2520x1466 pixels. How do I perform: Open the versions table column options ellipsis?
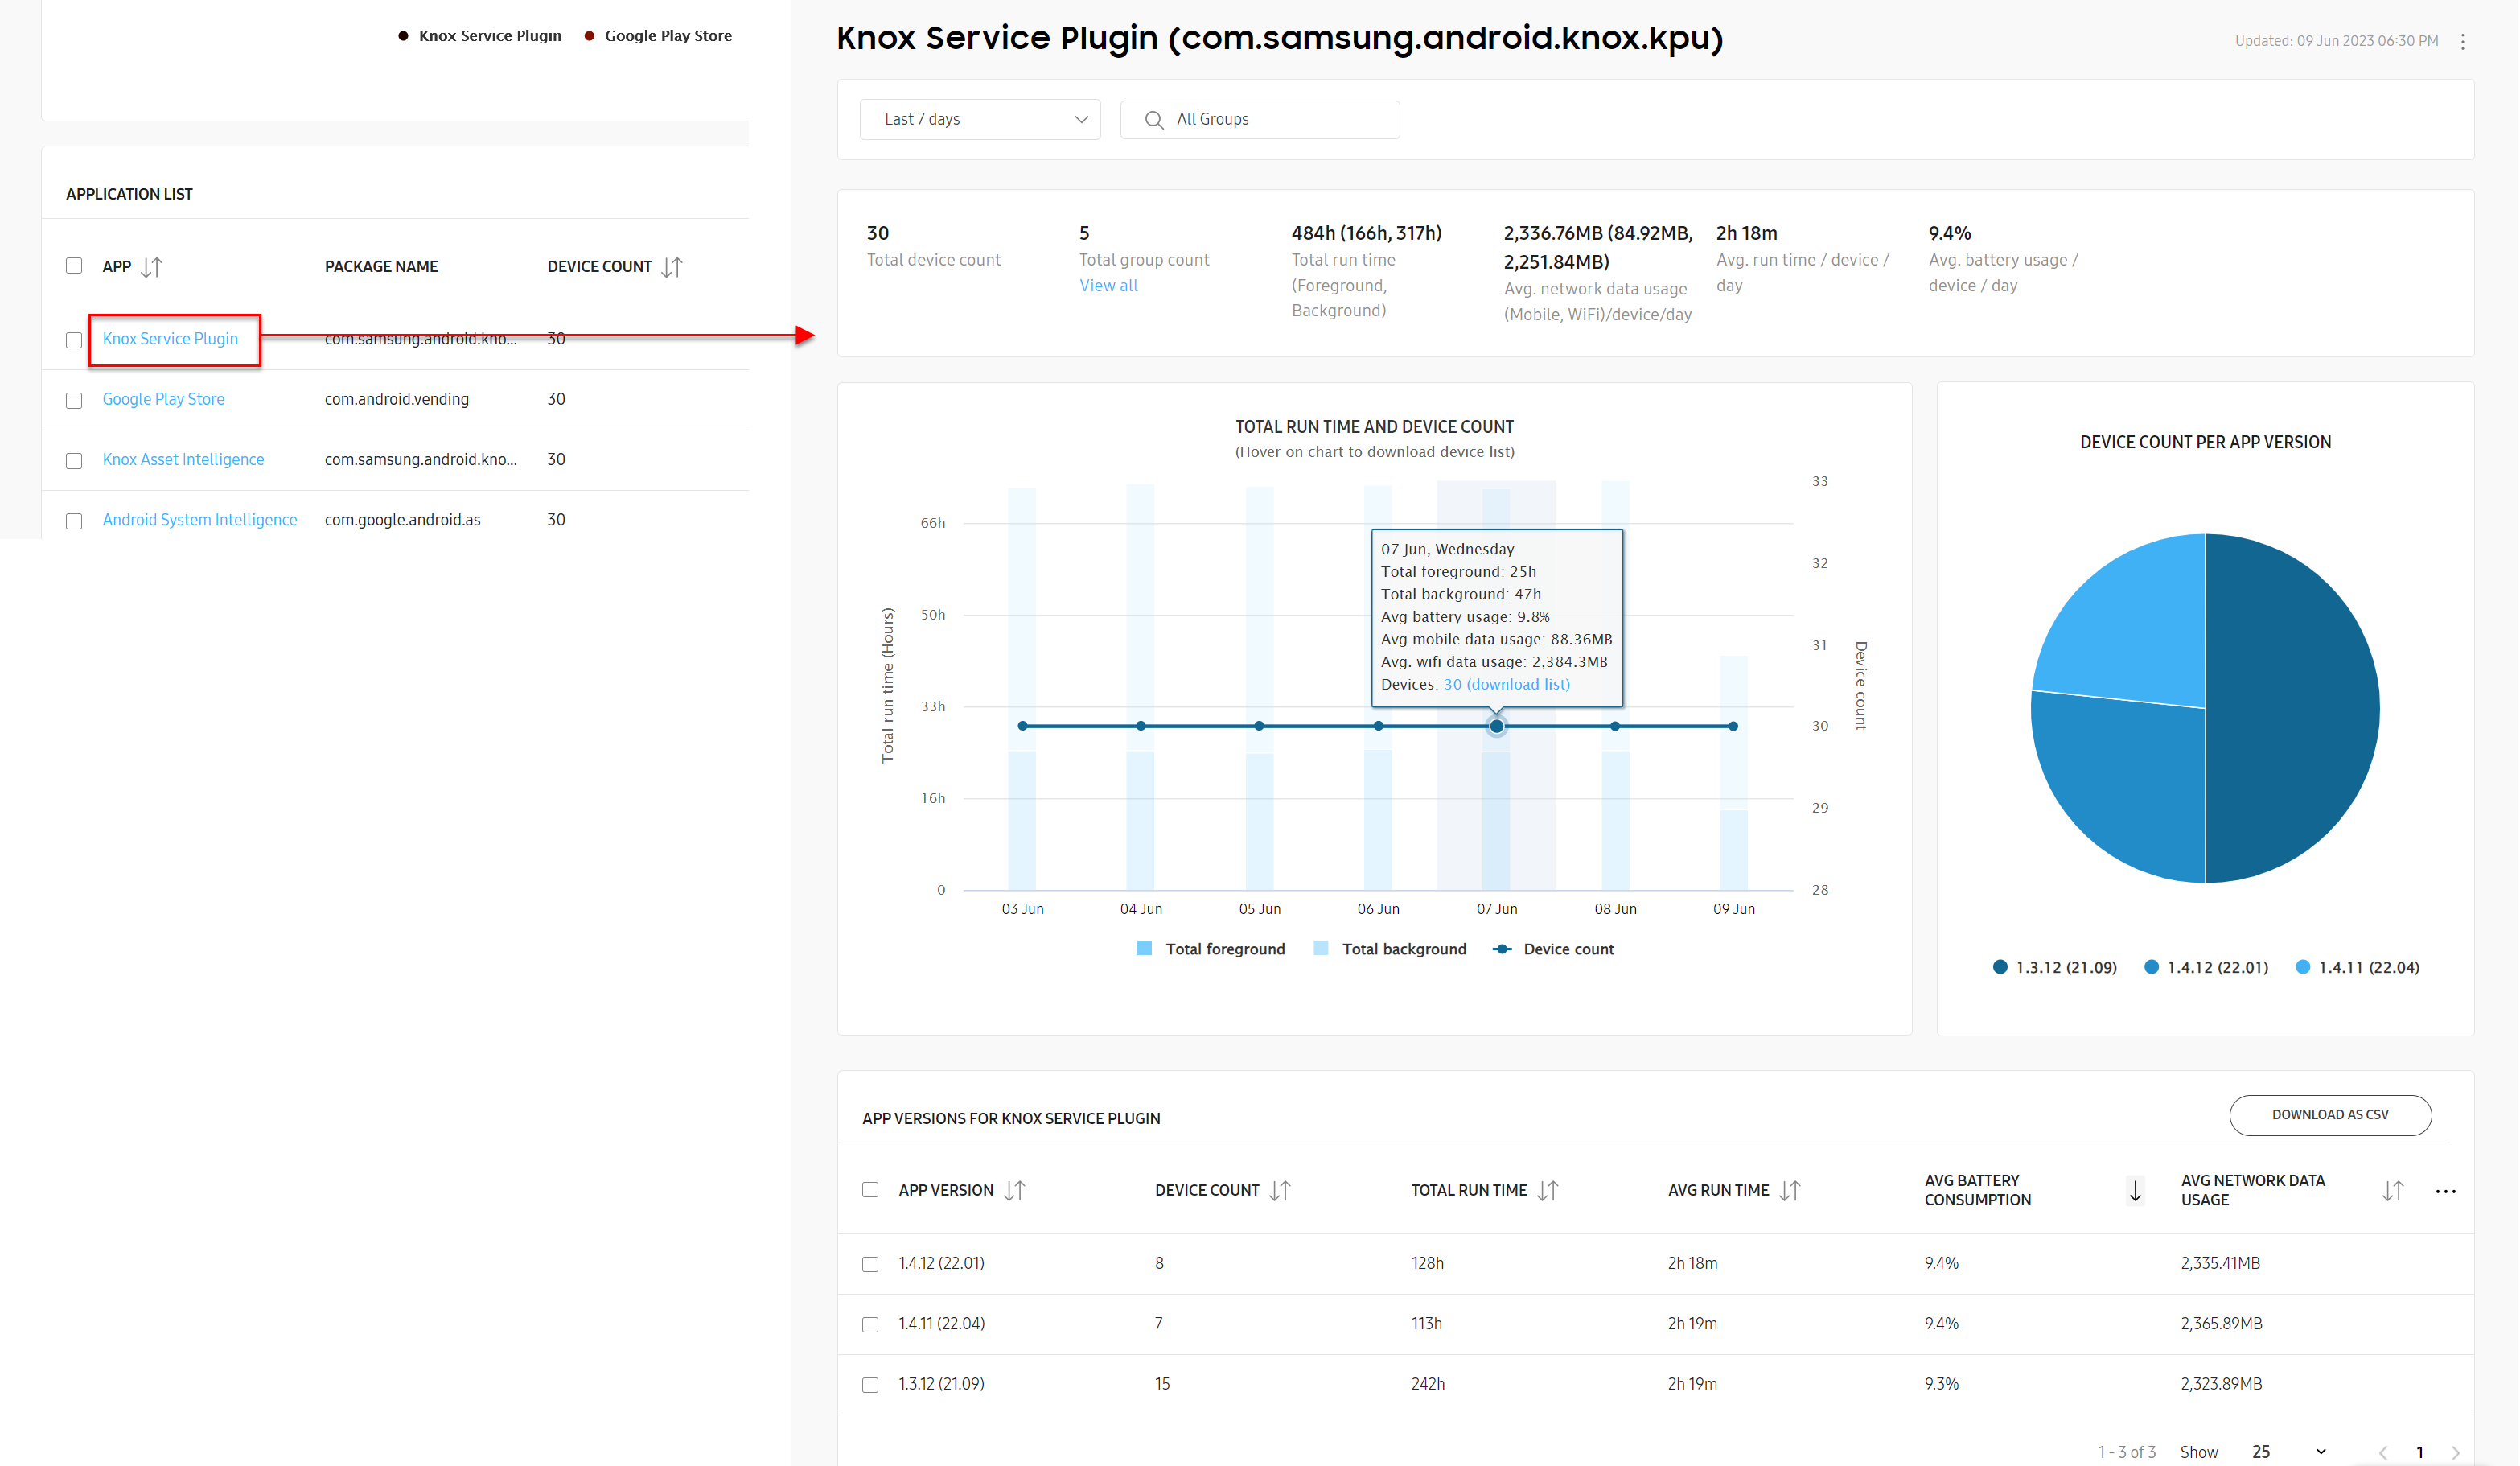[2446, 1192]
